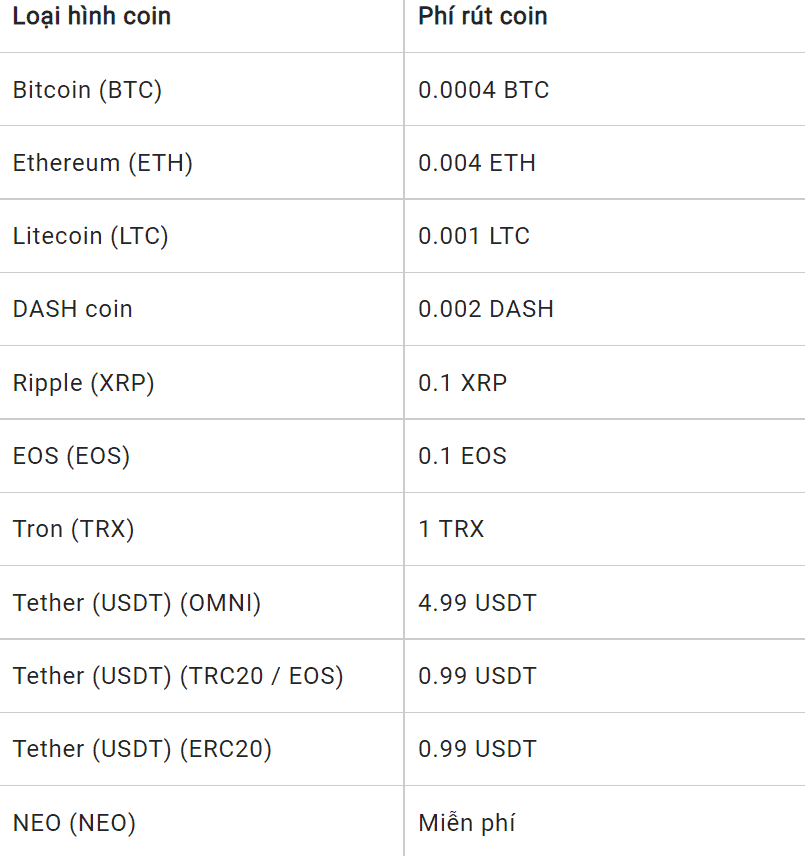
Task: Select the Tron (TRX) cell
Action: coord(73,529)
